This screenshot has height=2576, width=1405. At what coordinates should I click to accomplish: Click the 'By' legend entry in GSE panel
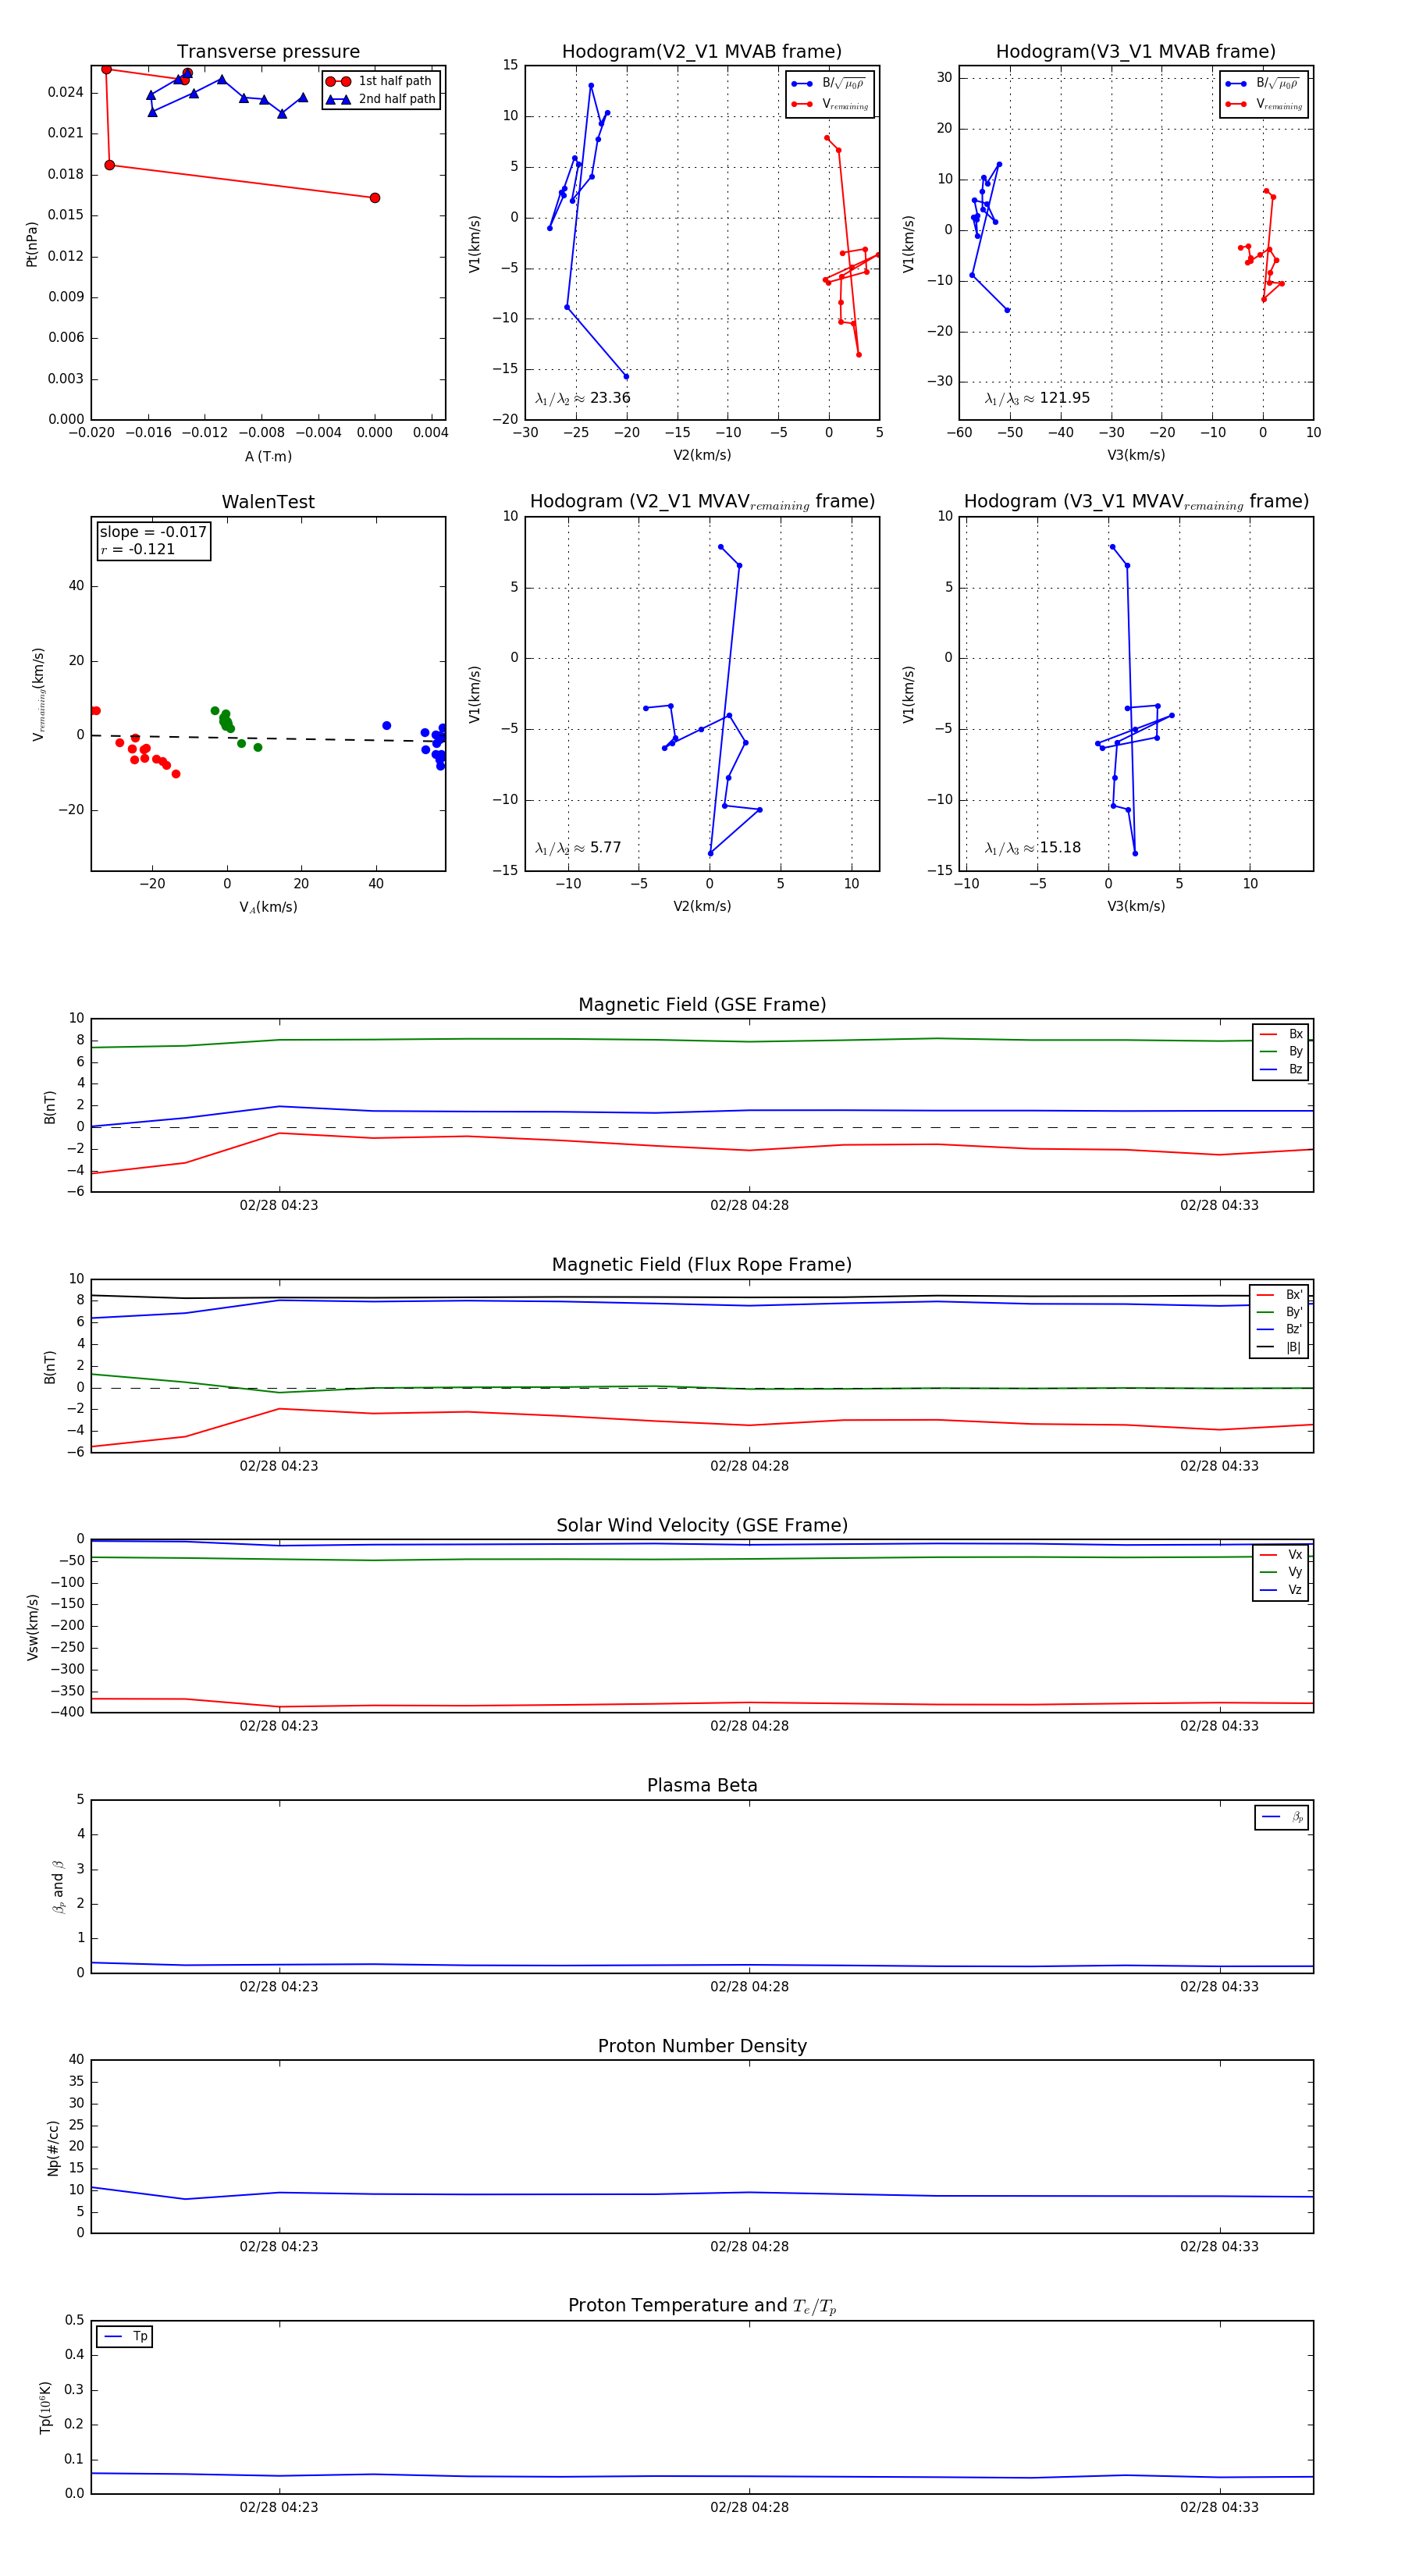(1282, 1051)
